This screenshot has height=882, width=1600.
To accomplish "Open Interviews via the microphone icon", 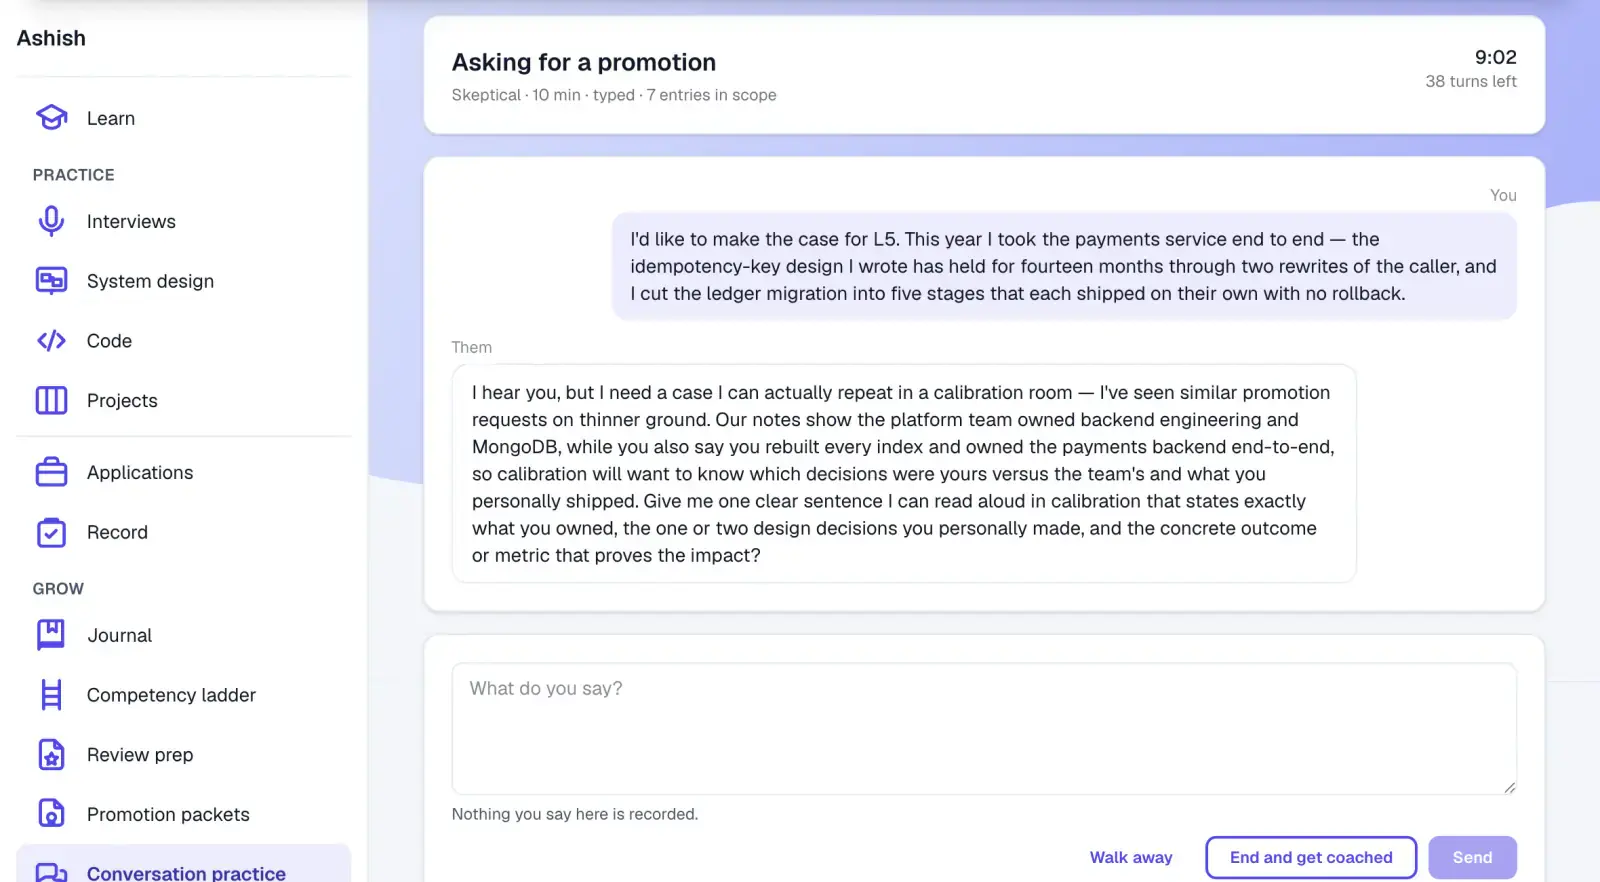I will (x=51, y=221).
